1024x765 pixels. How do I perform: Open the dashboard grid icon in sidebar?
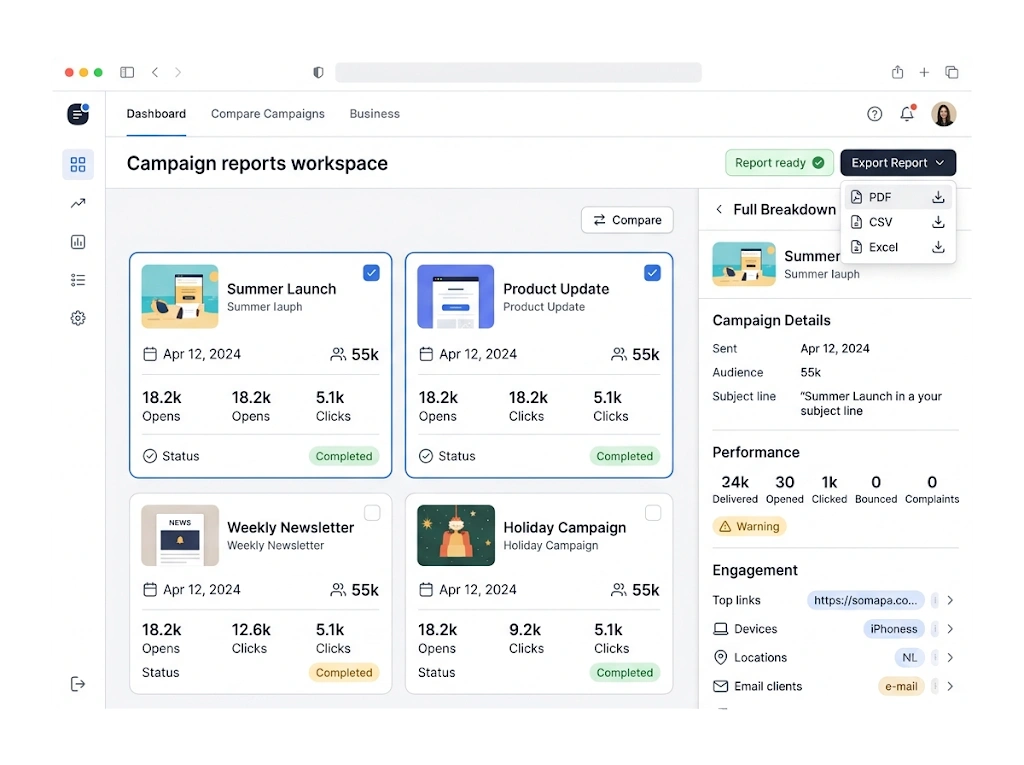click(78, 164)
